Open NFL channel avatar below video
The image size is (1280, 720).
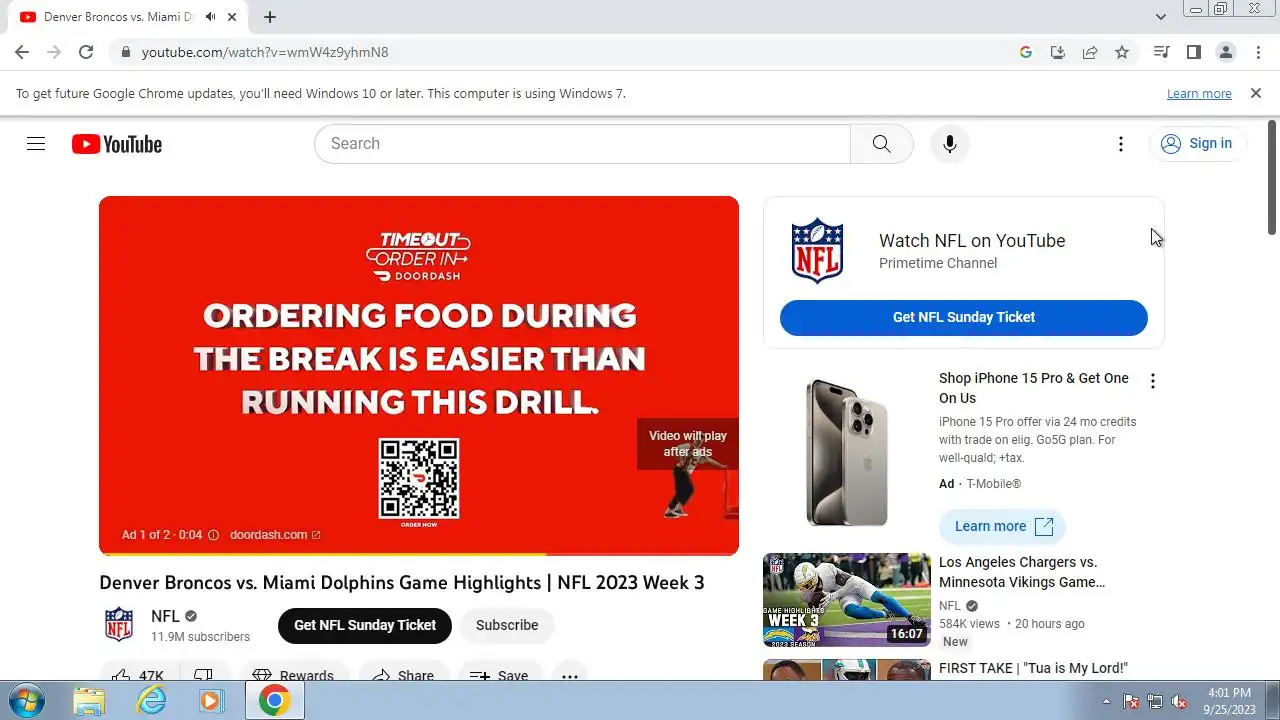point(119,625)
